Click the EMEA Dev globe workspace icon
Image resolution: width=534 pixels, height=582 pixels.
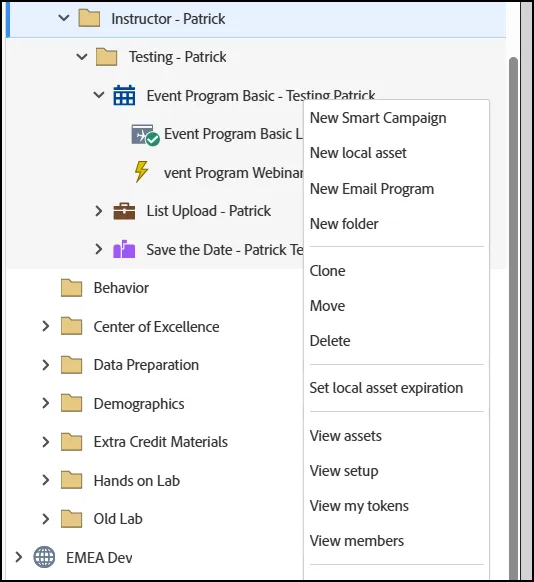click(44, 557)
